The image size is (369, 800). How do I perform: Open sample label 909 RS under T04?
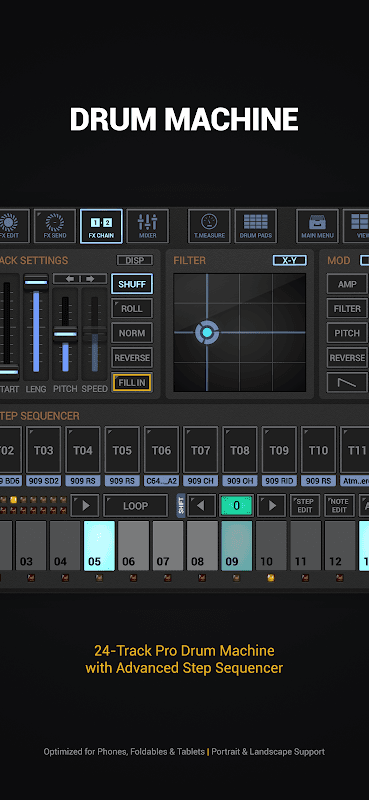tap(83, 481)
